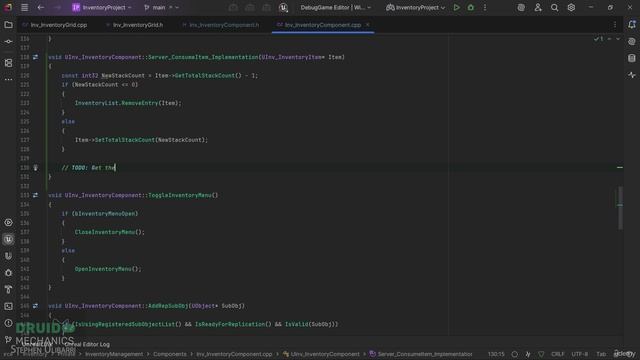Show more tool windows via ellipsis
Image resolution: width=640 pixels, height=360 pixels.
pos(8,80)
